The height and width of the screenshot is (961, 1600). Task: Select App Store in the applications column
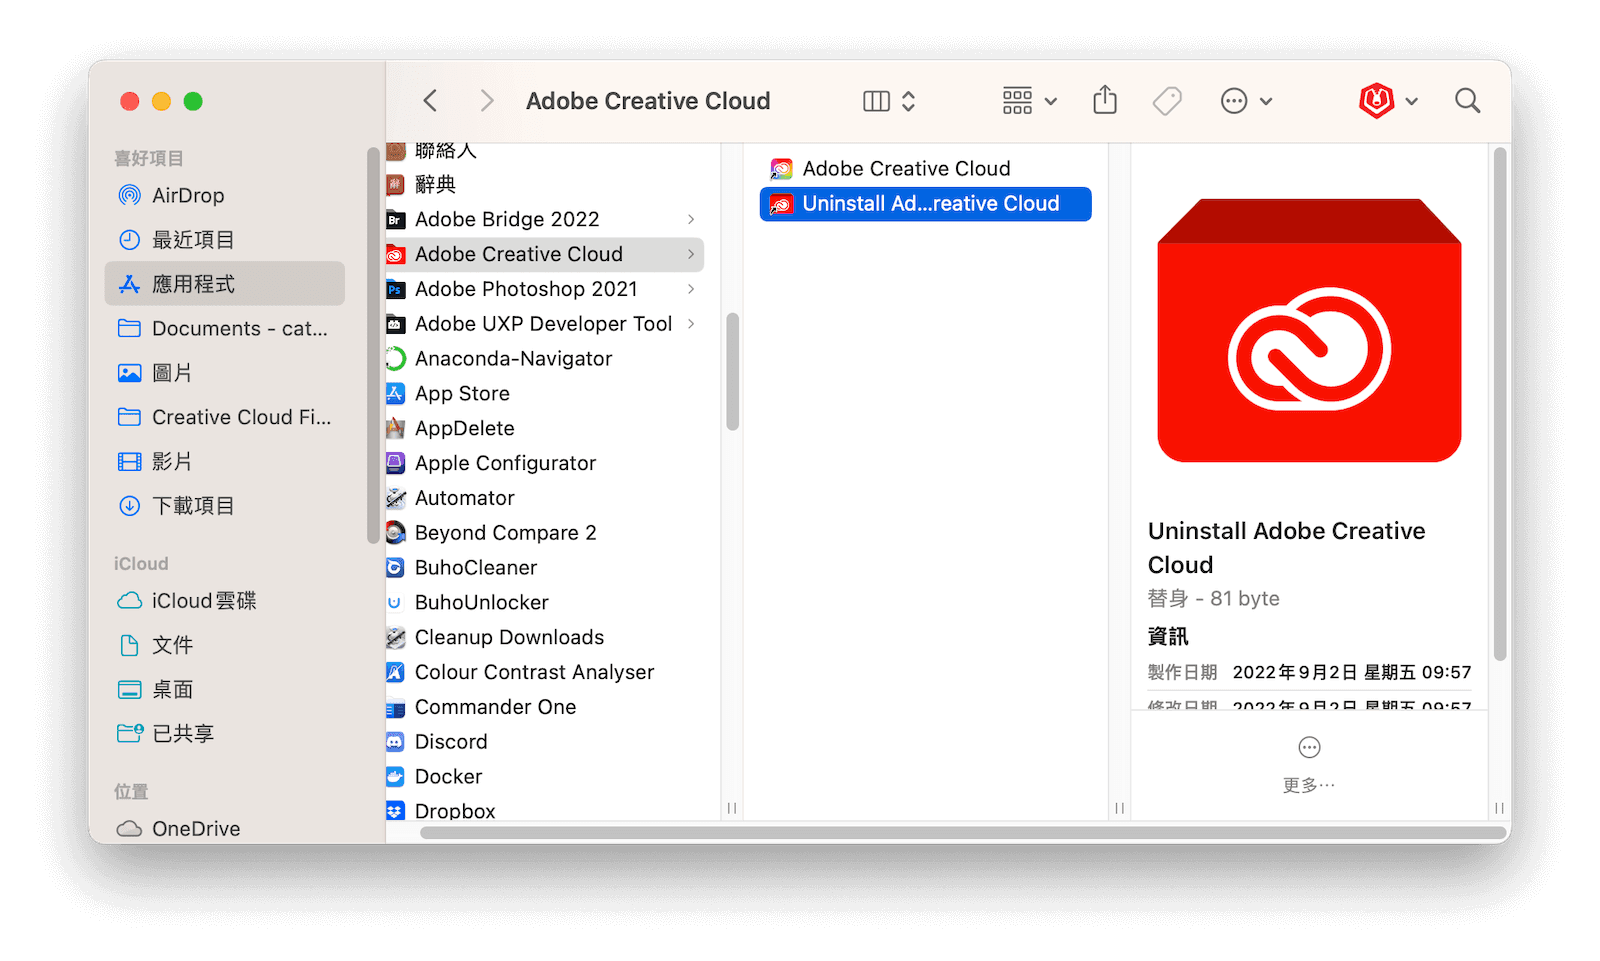pyautogui.click(x=462, y=393)
